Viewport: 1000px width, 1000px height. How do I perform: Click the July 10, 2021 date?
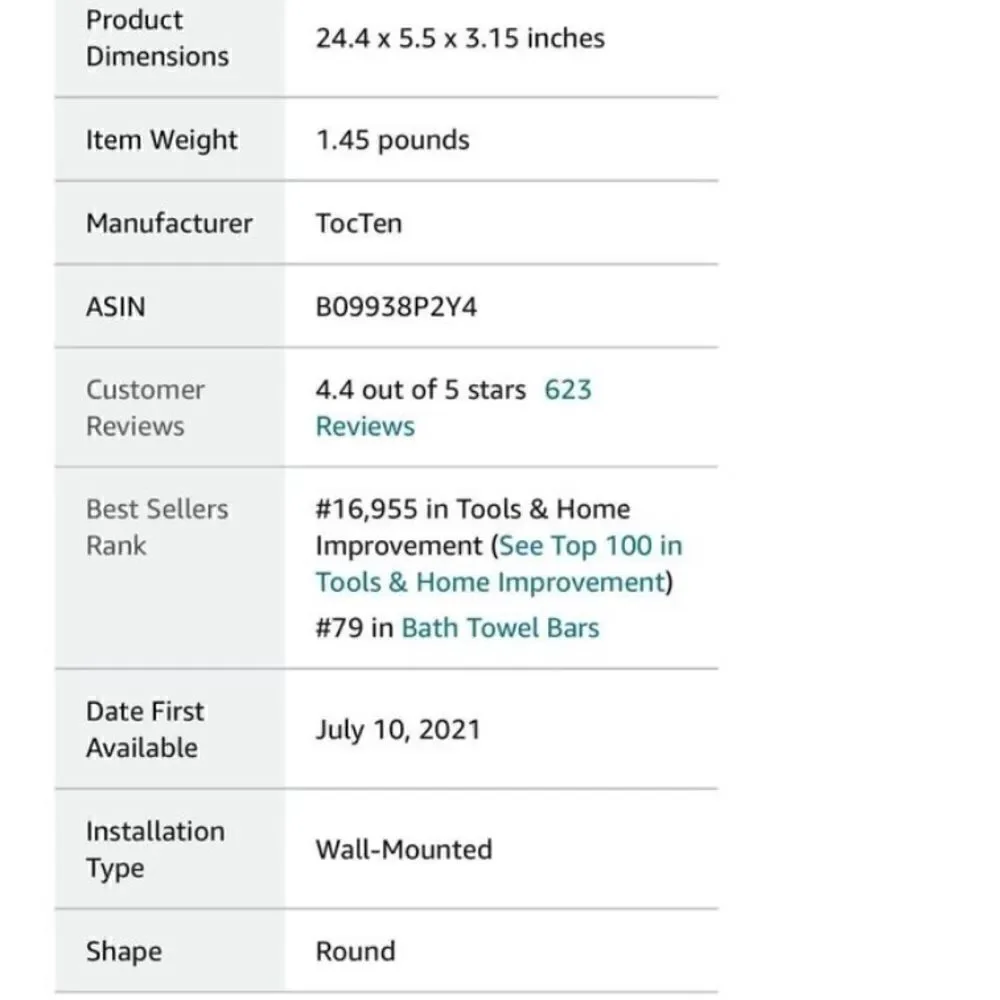[398, 730]
